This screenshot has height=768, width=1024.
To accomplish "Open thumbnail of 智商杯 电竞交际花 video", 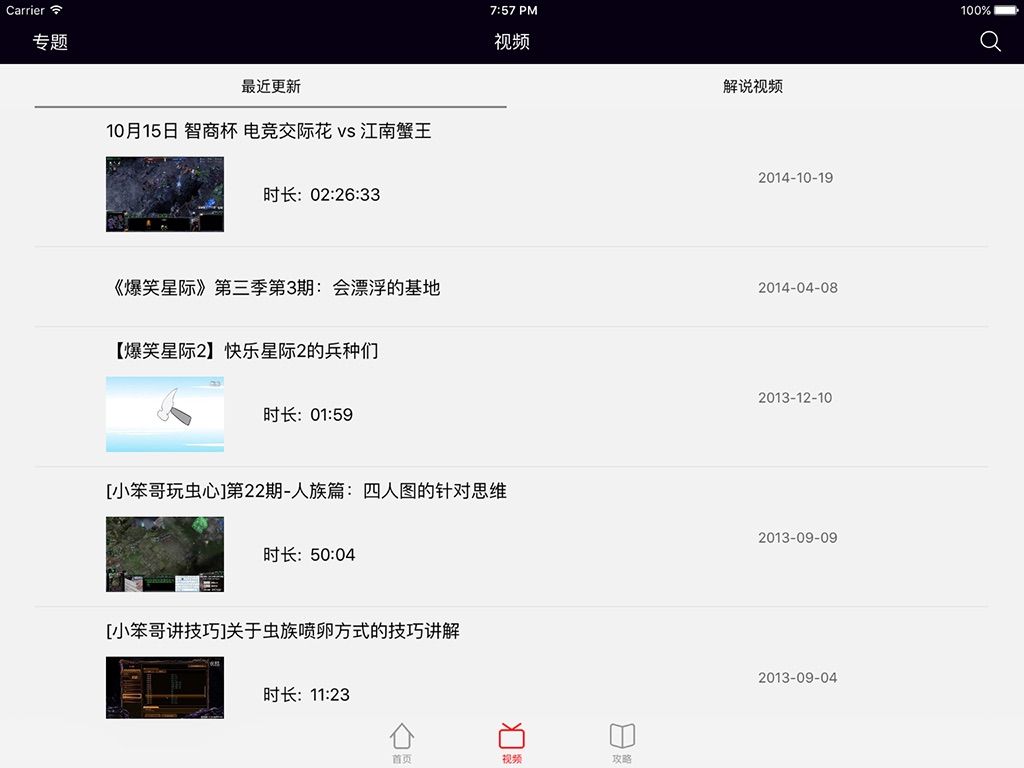I will point(165,194).
